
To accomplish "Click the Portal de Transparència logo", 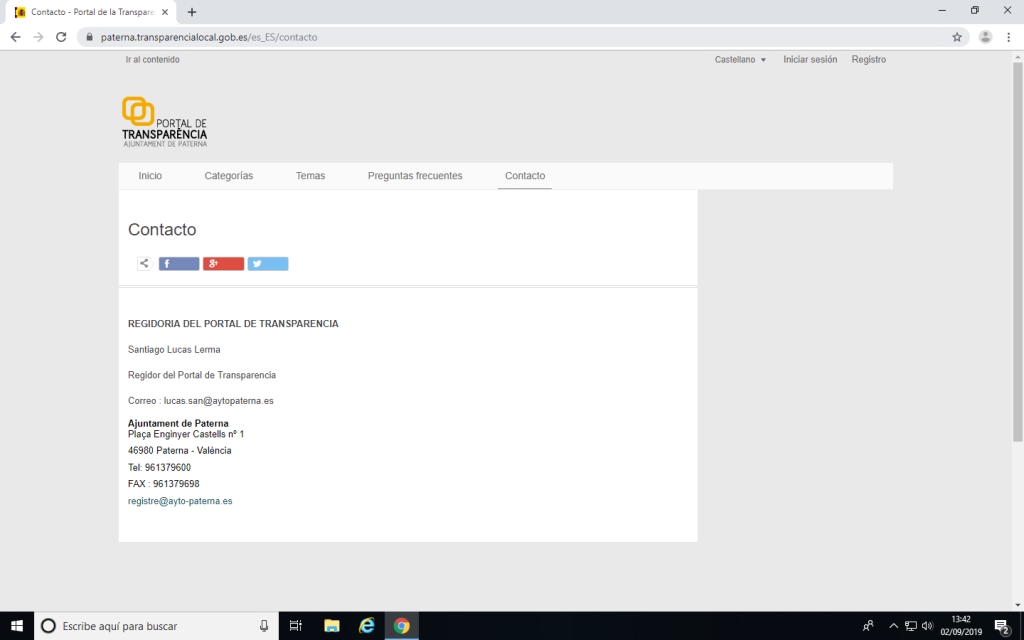I will pos(165,122).
